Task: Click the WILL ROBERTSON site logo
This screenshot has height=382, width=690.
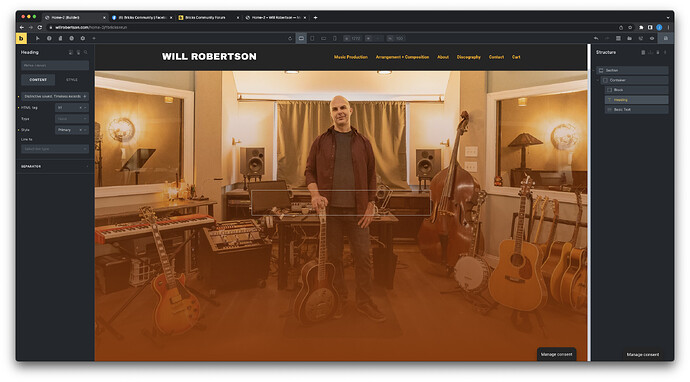Action: (209, 56)
